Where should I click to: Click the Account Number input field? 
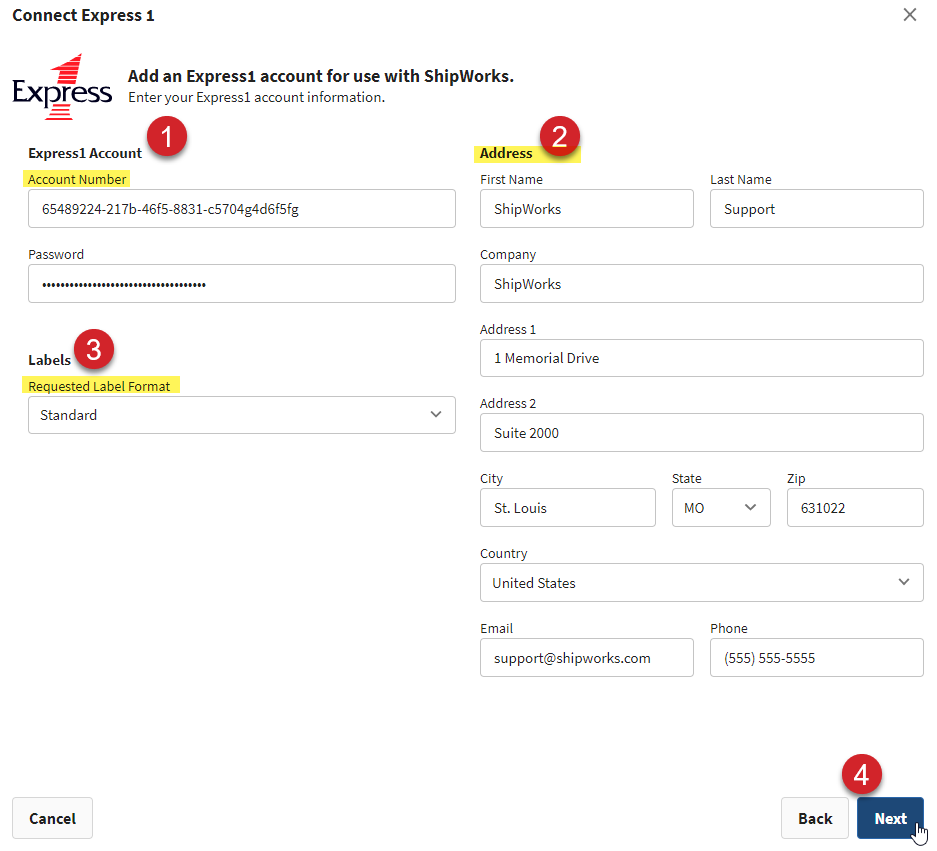(x=241, y=209)
